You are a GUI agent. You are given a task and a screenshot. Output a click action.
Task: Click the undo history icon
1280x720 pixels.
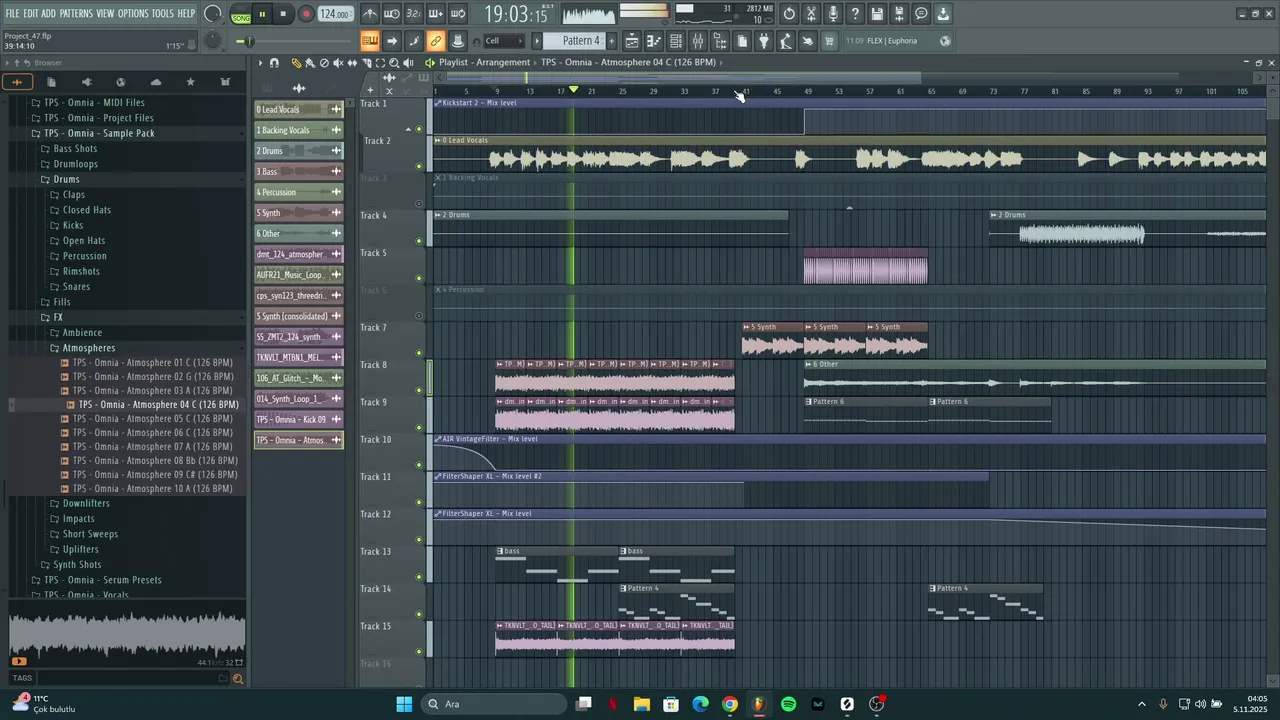pos(789,14)
